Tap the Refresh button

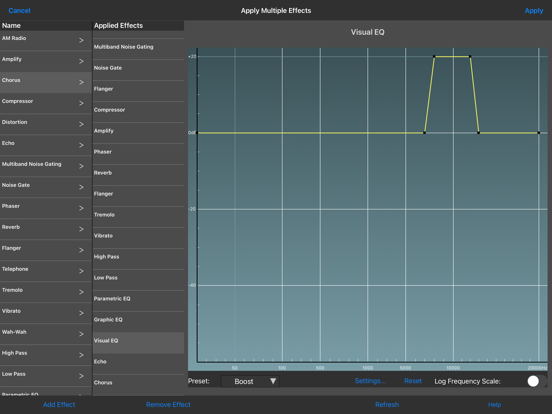click(387, 404)
